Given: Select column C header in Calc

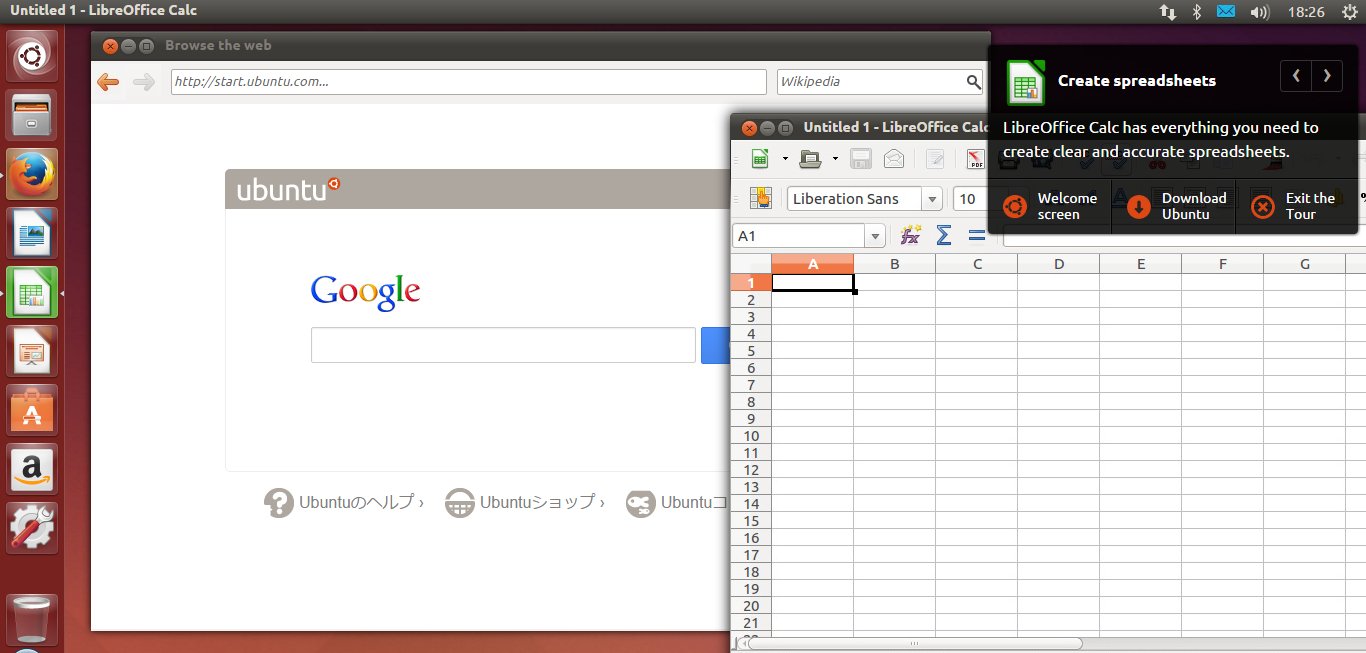Looking at the screenshot, I should pyautogui.click(x=977, y=264).
